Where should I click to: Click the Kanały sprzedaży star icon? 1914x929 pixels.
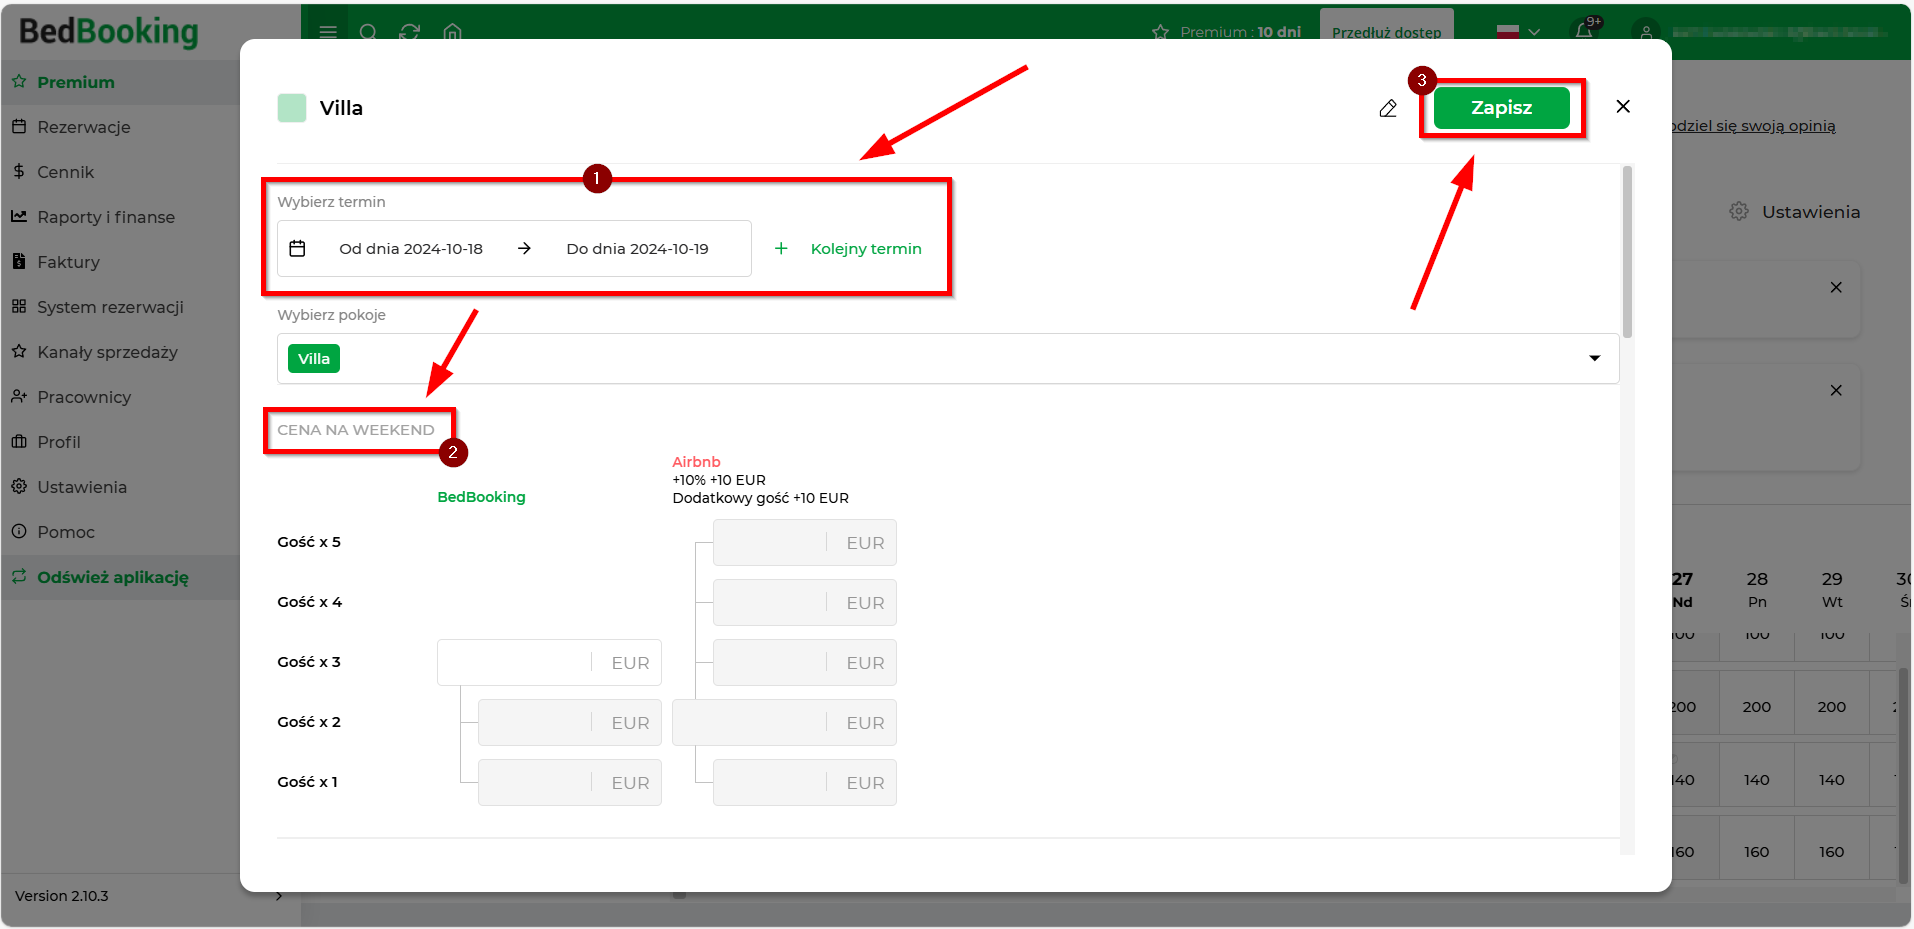(x=19, y=351)
